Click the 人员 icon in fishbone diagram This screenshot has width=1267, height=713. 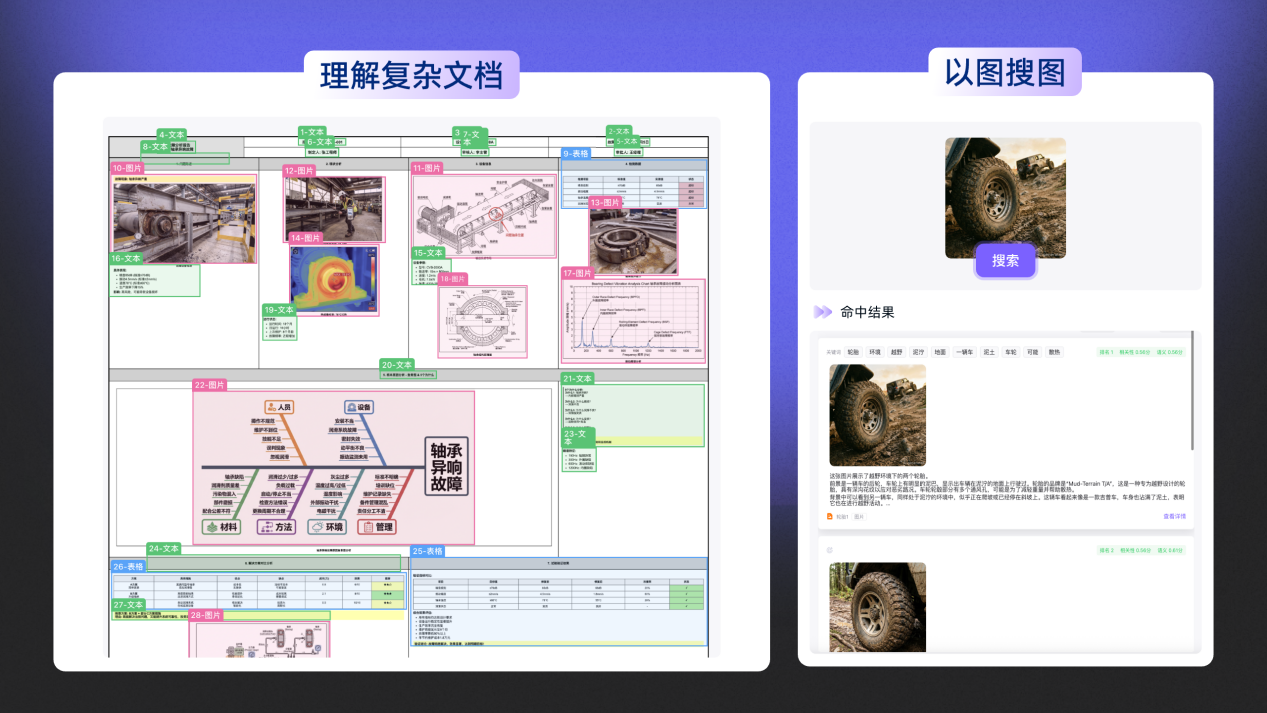tap(272, 408)
